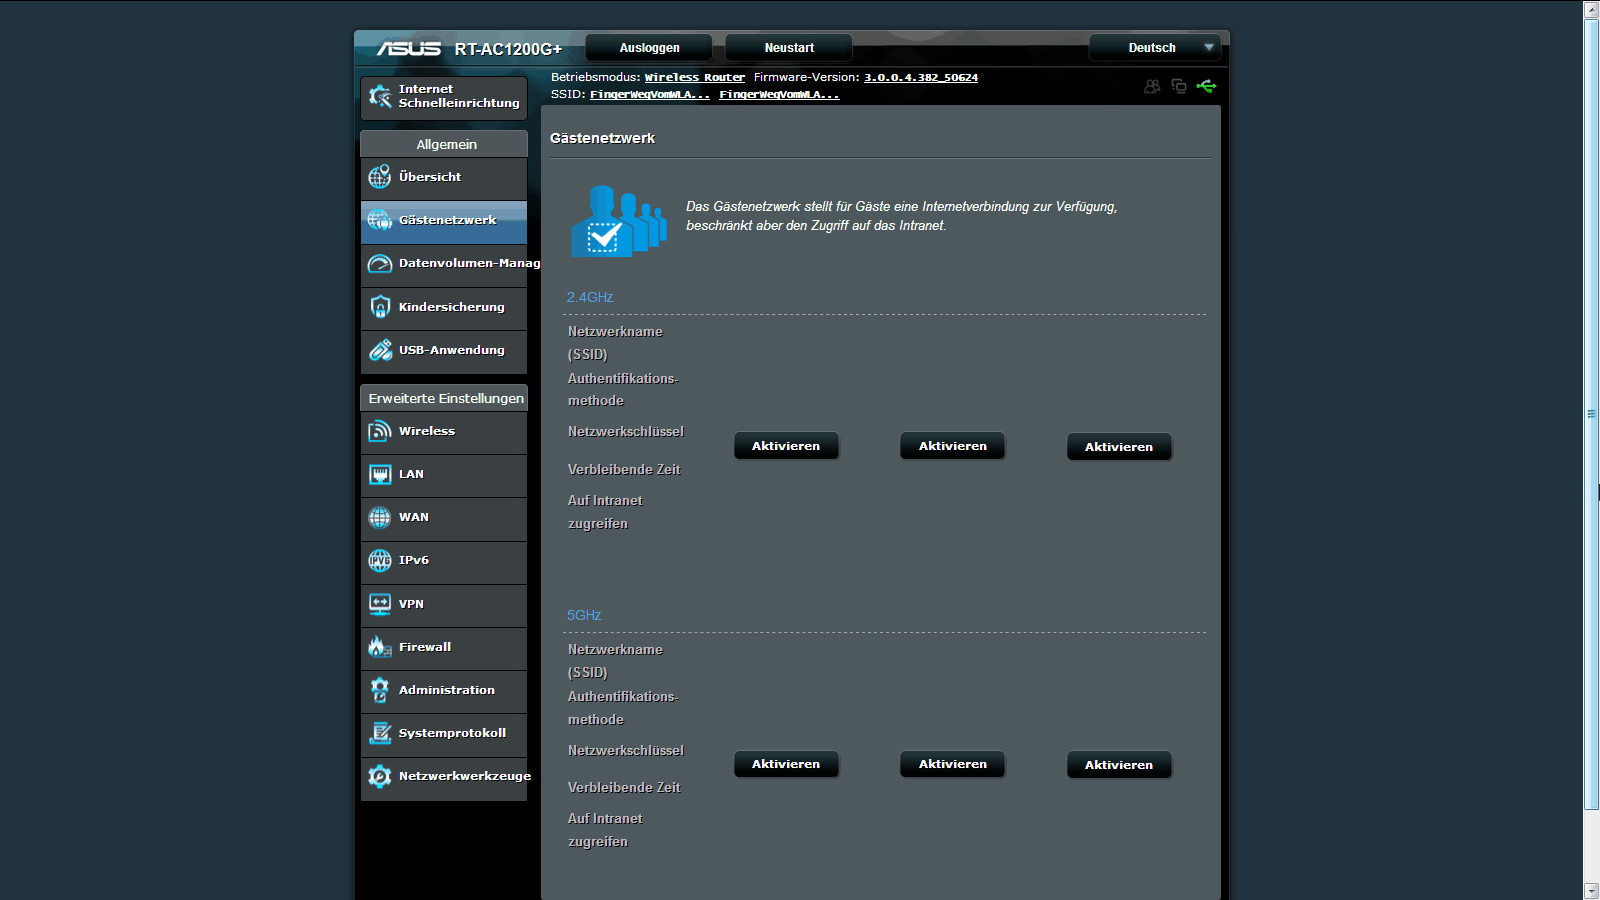Activate first 5GHz guest network
The height and width of the screenshot is (900, 1600).
pyautogui.click(x=786, y=764)
